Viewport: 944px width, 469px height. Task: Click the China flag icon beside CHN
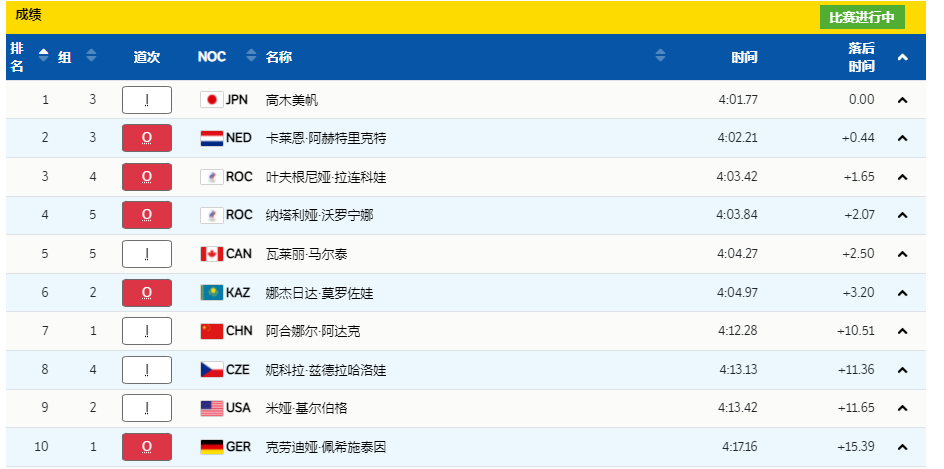click(211, 331)
